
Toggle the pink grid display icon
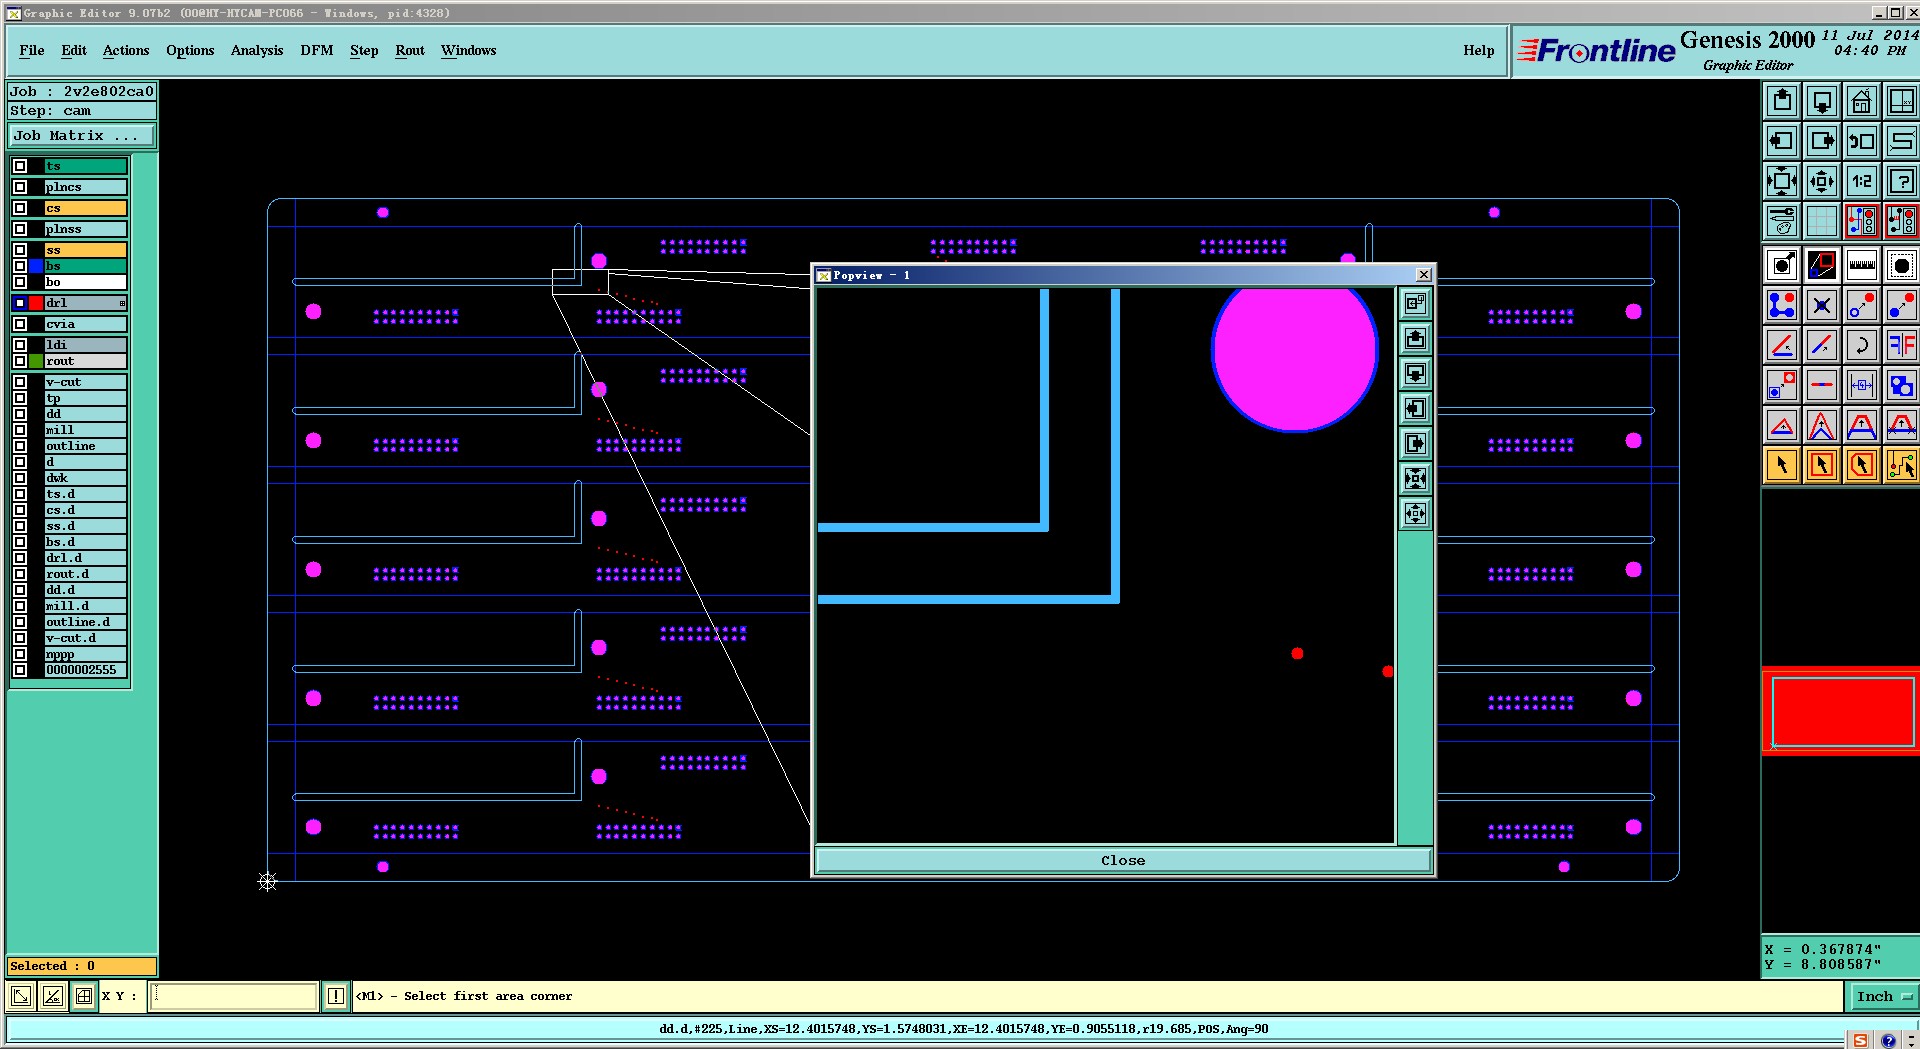pyautogui.click(x=1822, y=221)
